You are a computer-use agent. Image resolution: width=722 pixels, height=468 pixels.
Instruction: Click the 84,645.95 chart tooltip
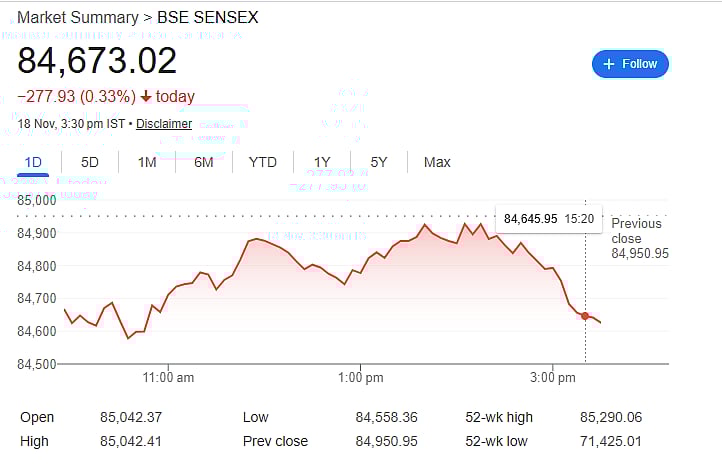tap(549, 218)
